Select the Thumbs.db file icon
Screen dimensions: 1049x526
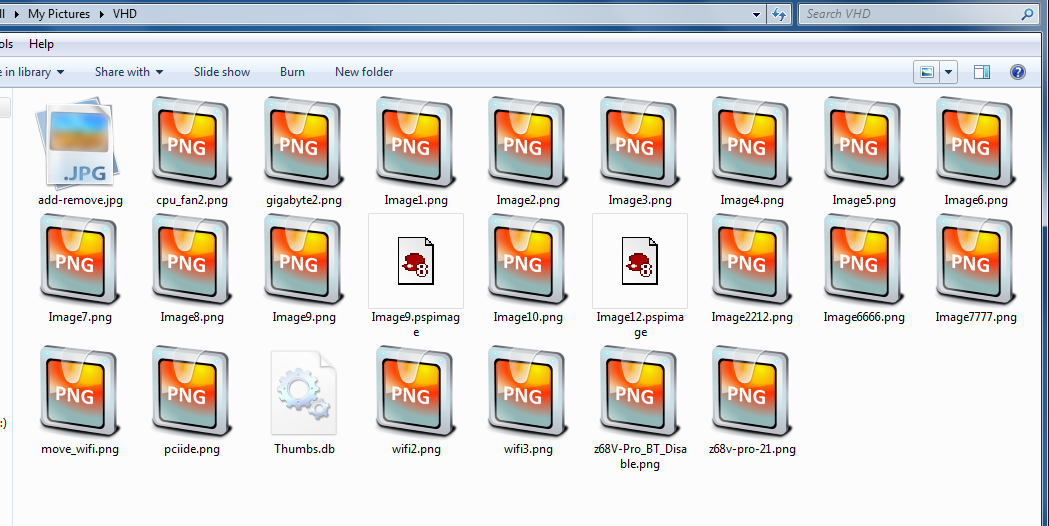pos(304,393)
